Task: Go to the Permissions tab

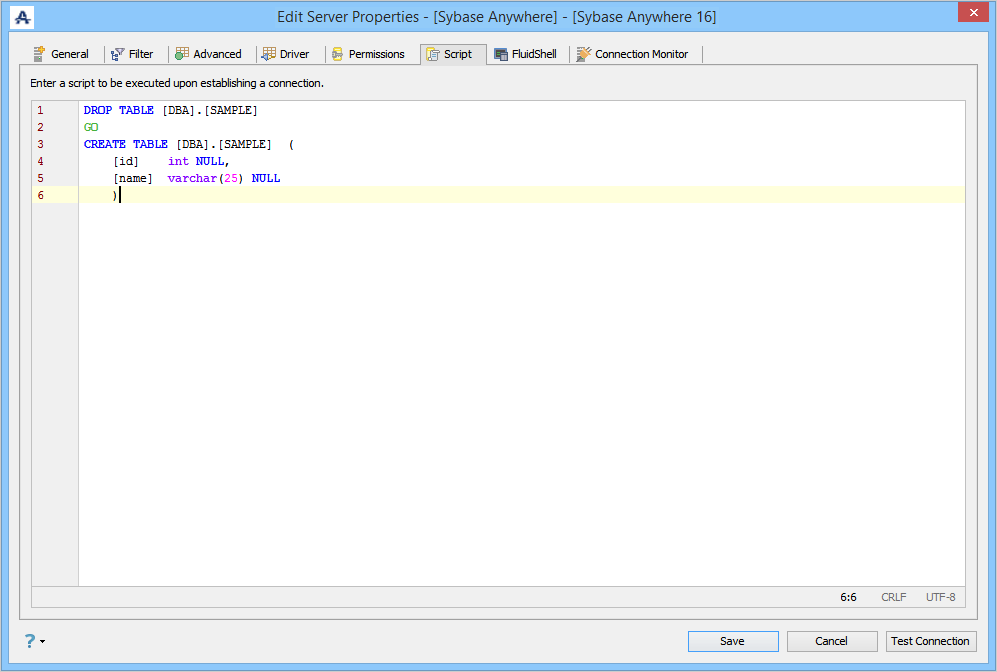Action: point(368,54)
